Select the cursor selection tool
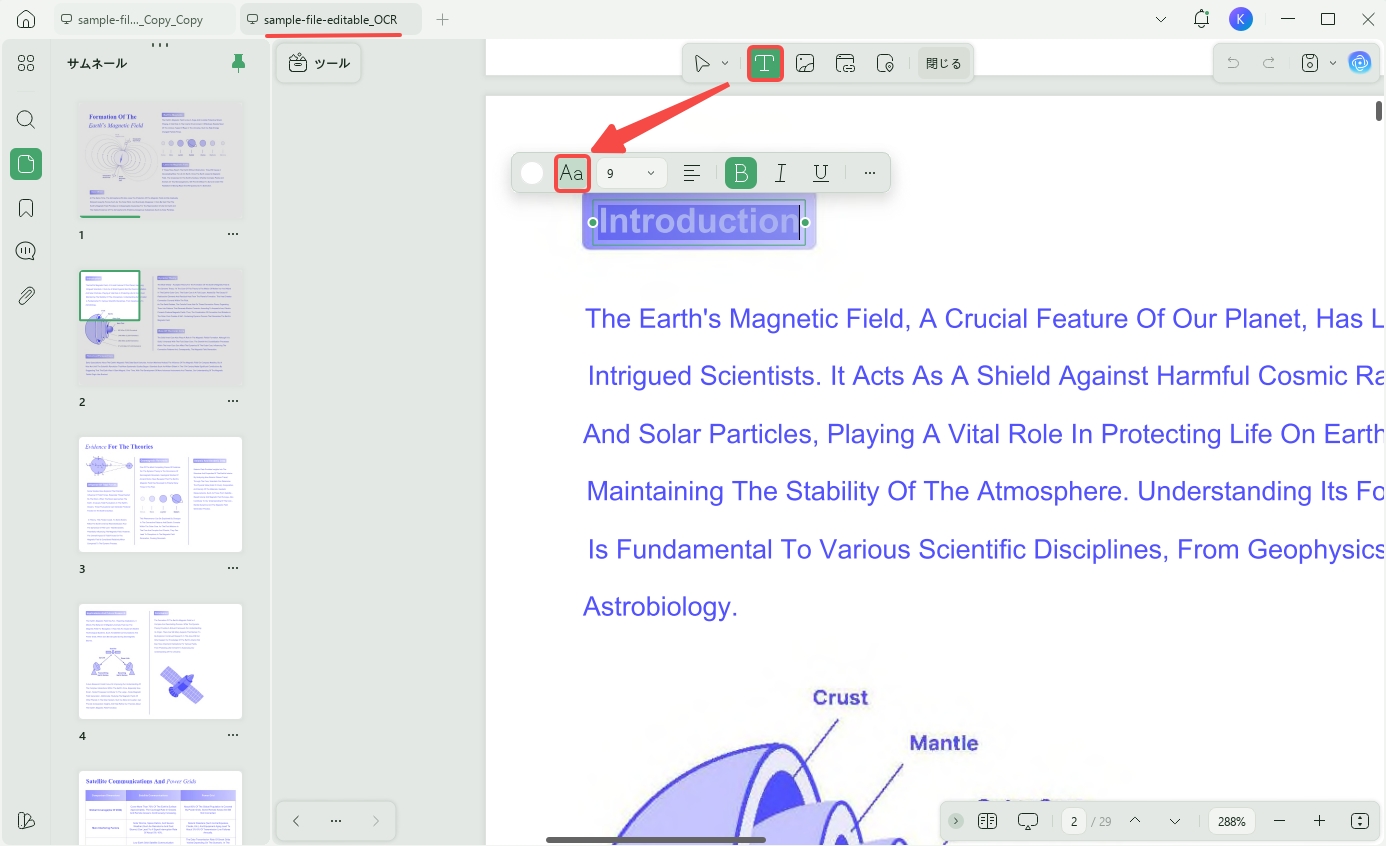 [703, 64]
